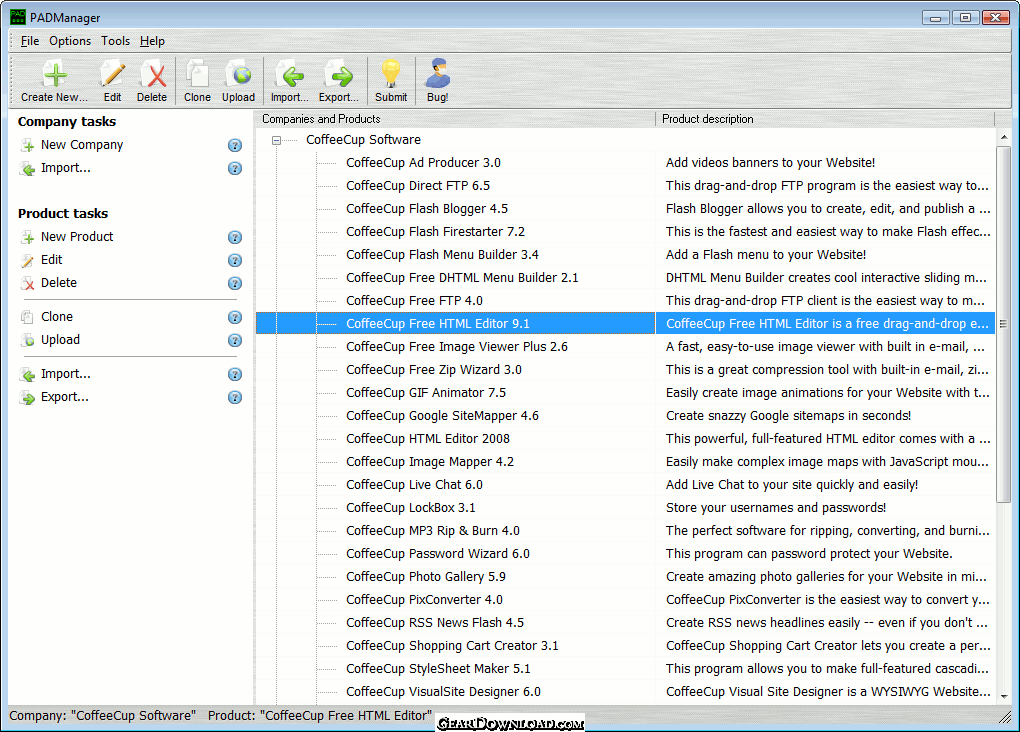Select CoffeeCup Google SiteMapper 4.6

pos(442,416)
